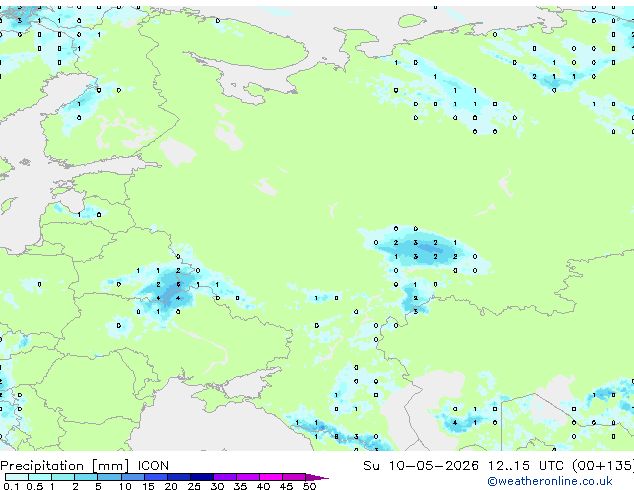Pick the 10–15 mm blue legend swatch
This screenshot has height=490, width=634.
point(132,477)
